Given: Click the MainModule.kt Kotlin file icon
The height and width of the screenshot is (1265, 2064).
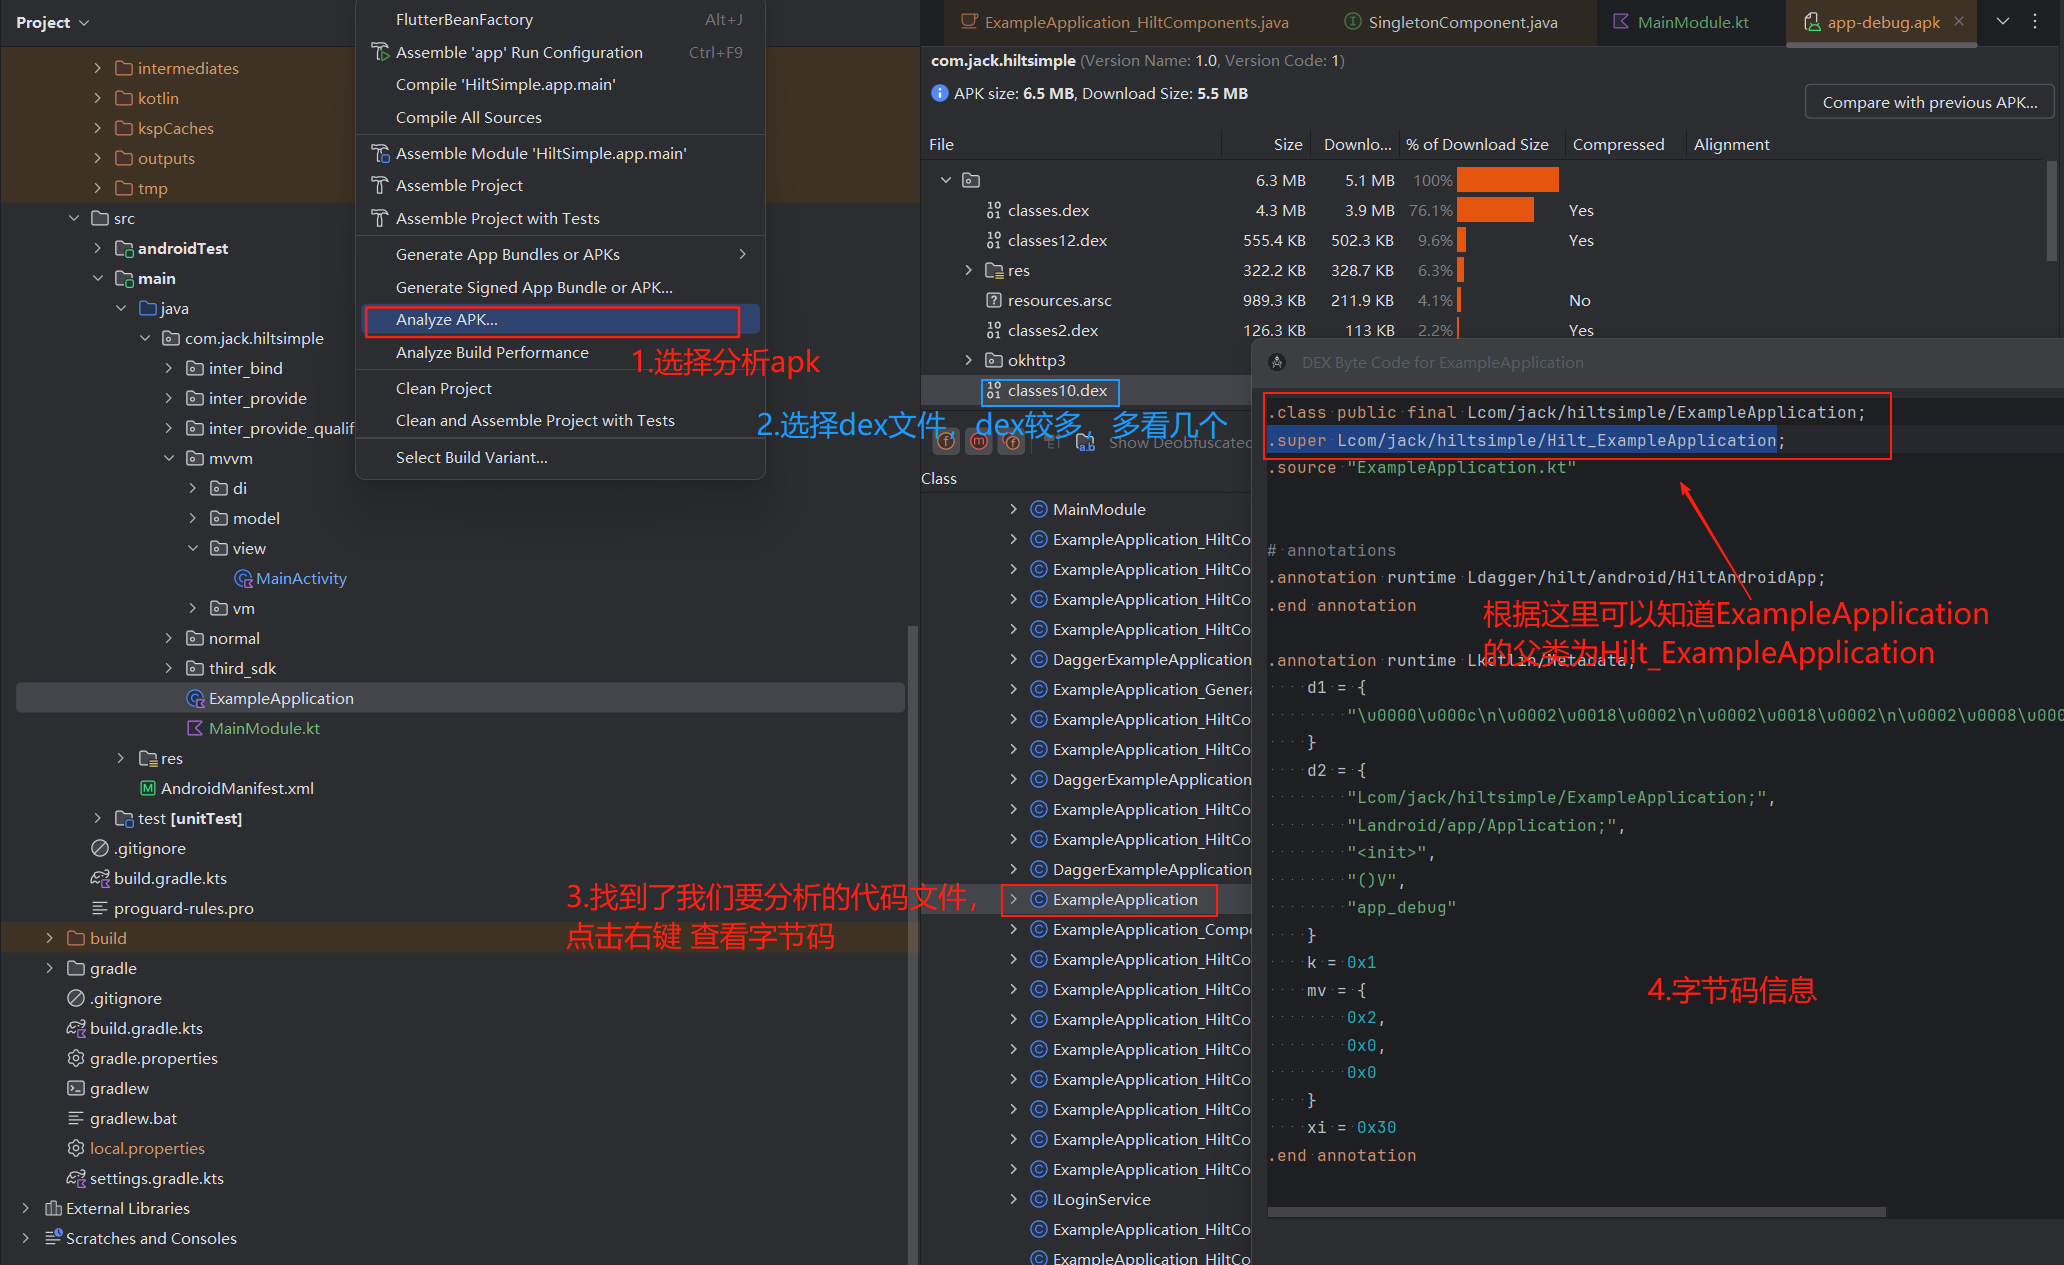Looking at the screenshot, I should [195, 729].
